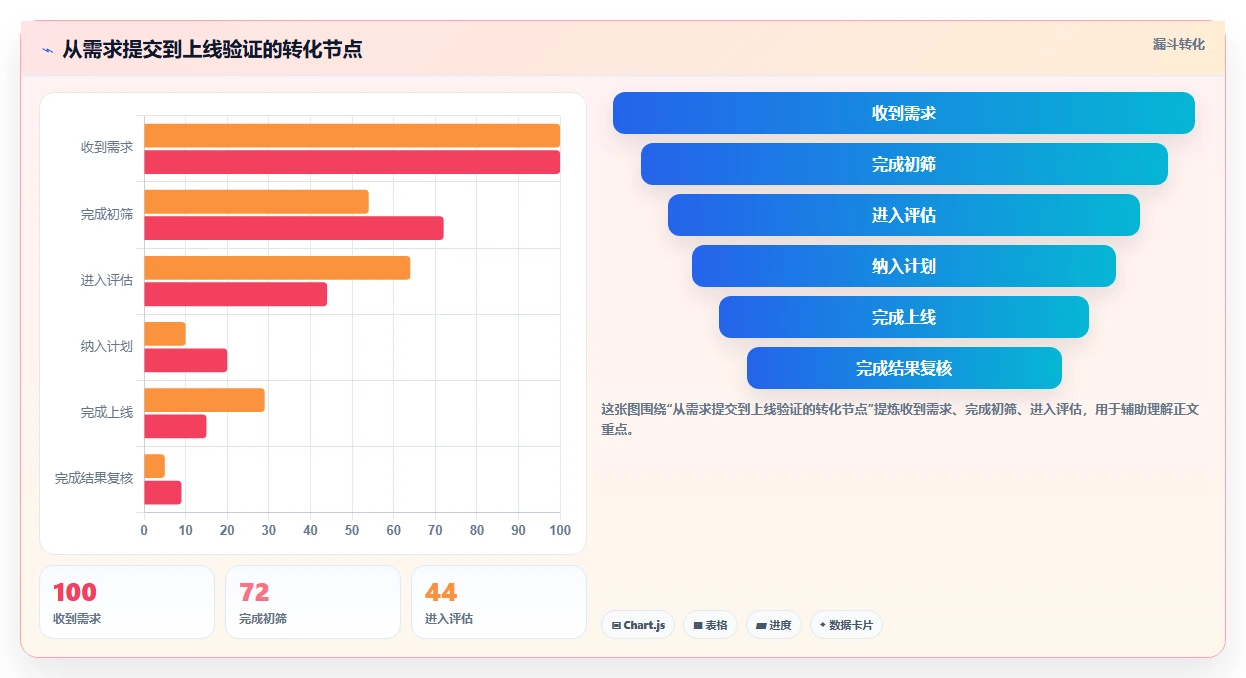Click the 收到需求 y-axis label
The height and width of the screenshot is (678, 1246).
pos(107,148)
